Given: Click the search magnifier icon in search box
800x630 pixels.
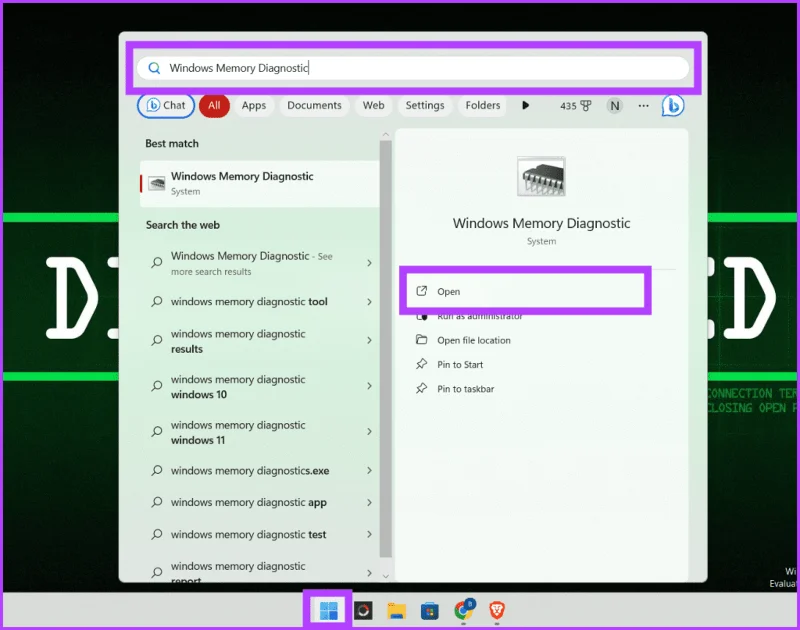Looking at the screenshot, I should click(x=154, y=68).
